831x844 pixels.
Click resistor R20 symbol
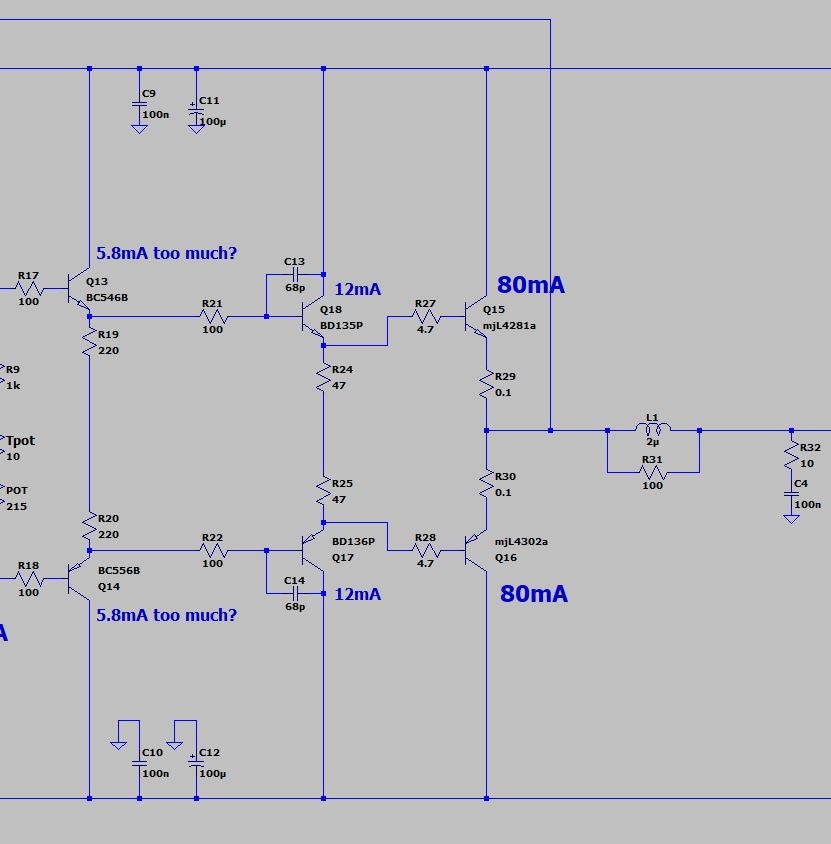click(89, 526)
